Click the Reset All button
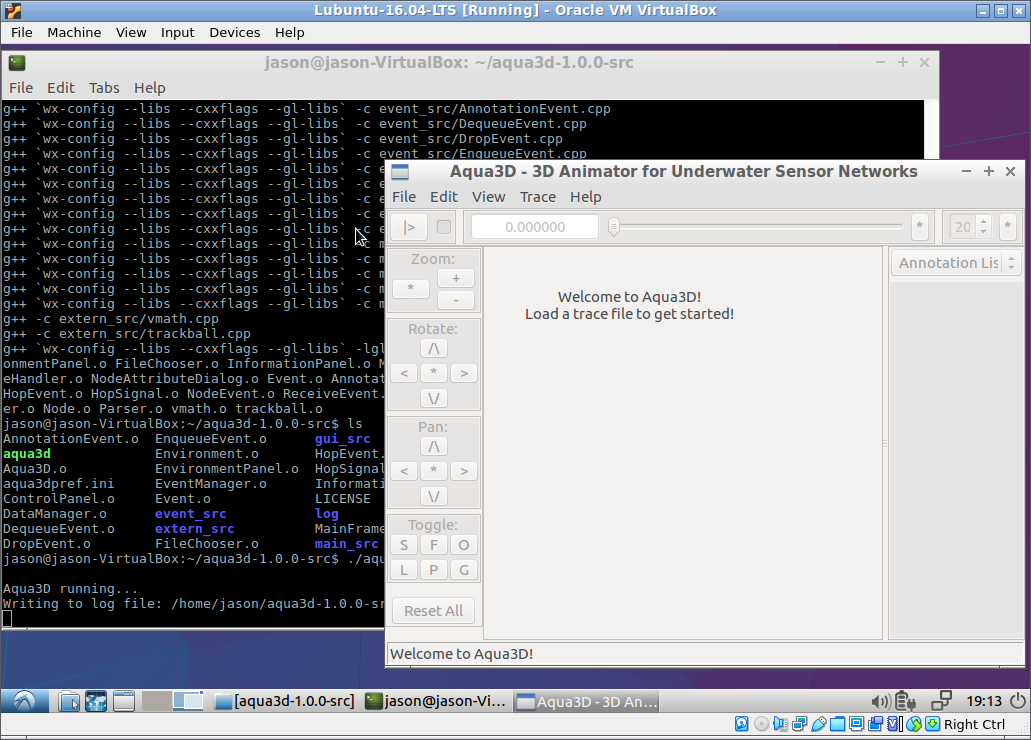This screenshot has height=740, width=1031. pos(433,611)
